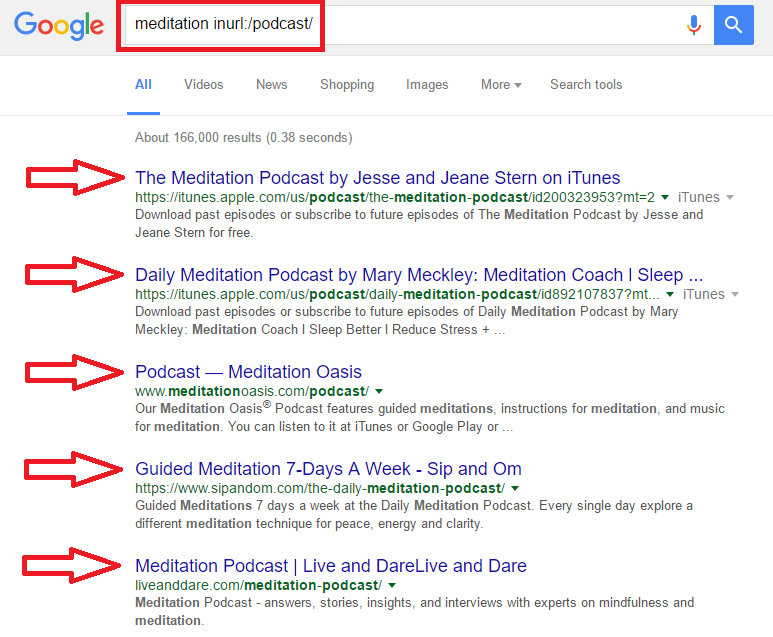The image size is (773, 637).
Task: Expand green arrow after id200323953 URL
Action: [665, 197]
